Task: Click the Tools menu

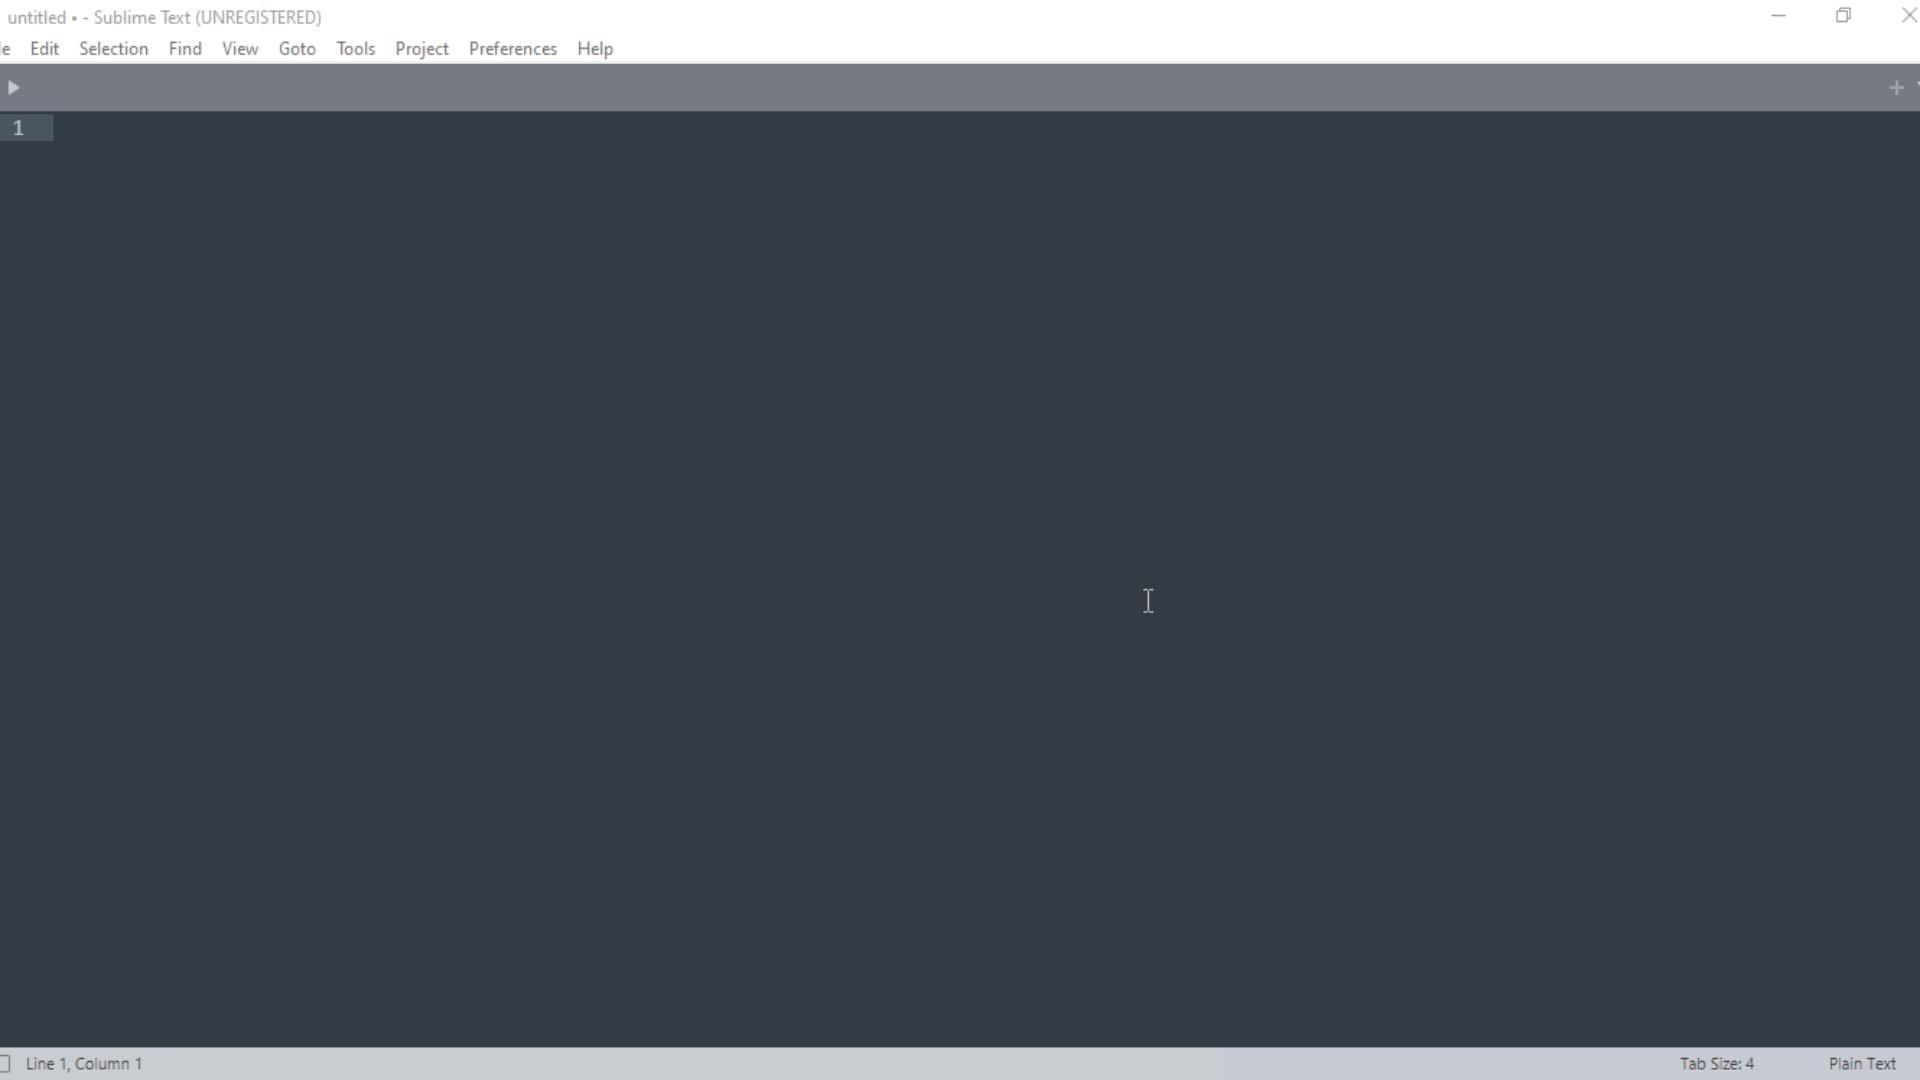Action: coord(355,47)
